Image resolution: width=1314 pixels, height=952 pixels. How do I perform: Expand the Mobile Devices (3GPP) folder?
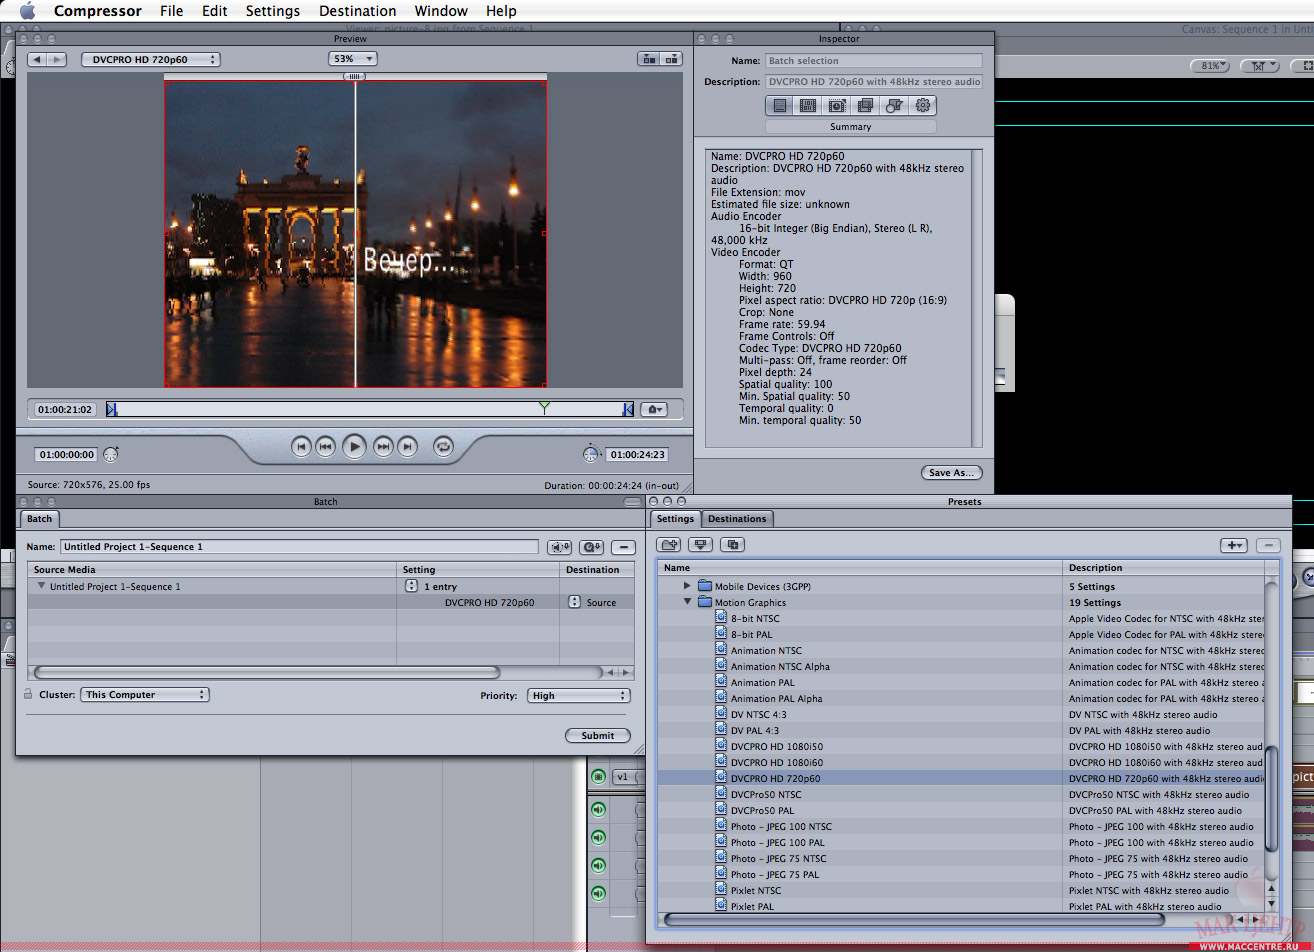click(687, 586)
